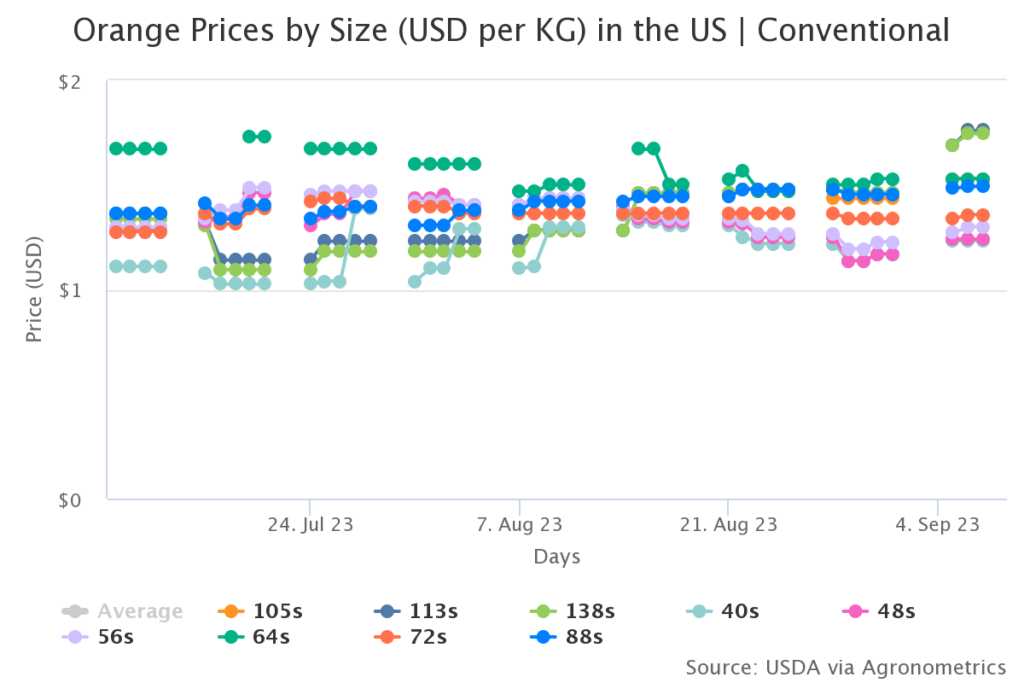Click the Days x-axis title
1024x683 pixels.
pyautogui.click(x=557, y=556)
